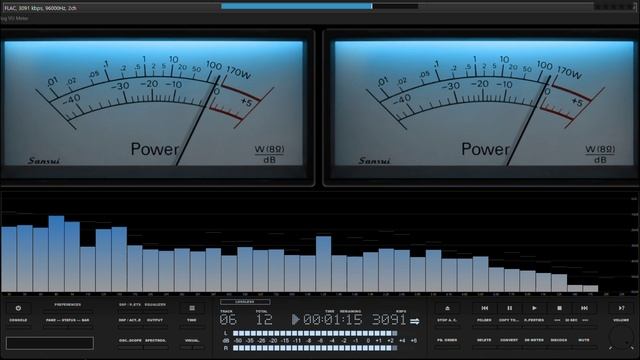Open the OUTPUT settings button
This screenshot has width=640, height=360.
155,320
